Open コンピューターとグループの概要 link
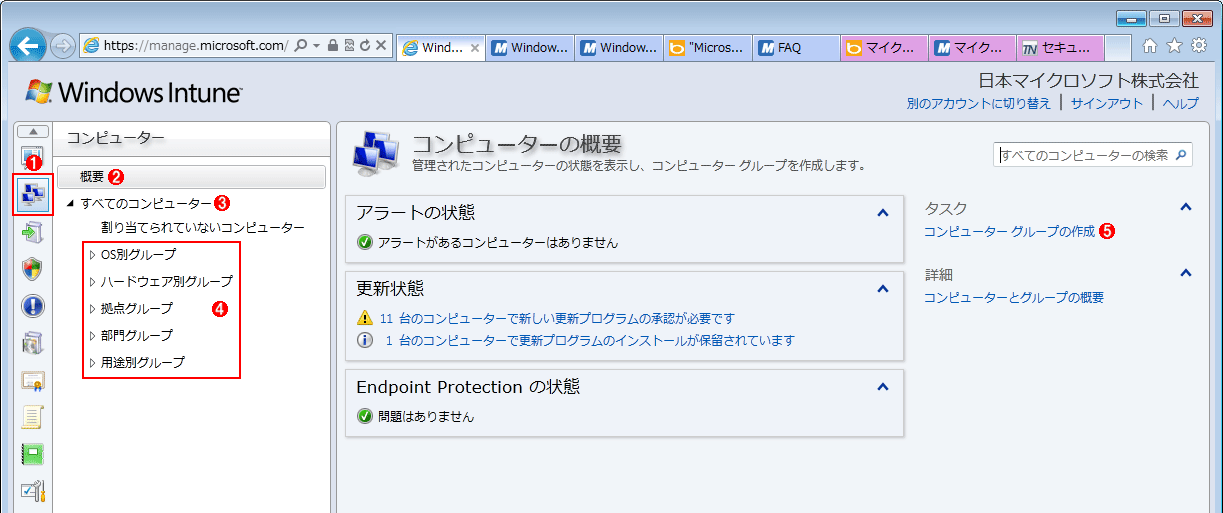1223x513 pixels. (x=1014, y=297)
